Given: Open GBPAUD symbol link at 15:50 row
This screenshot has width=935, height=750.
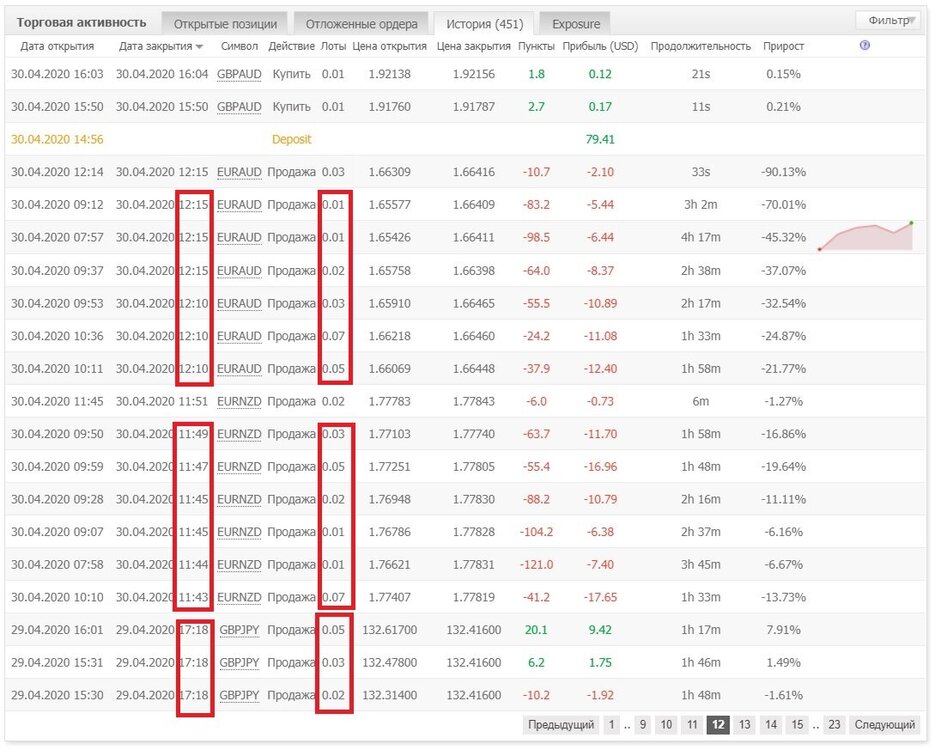Looking at the screenshot, I should (239, 107).
